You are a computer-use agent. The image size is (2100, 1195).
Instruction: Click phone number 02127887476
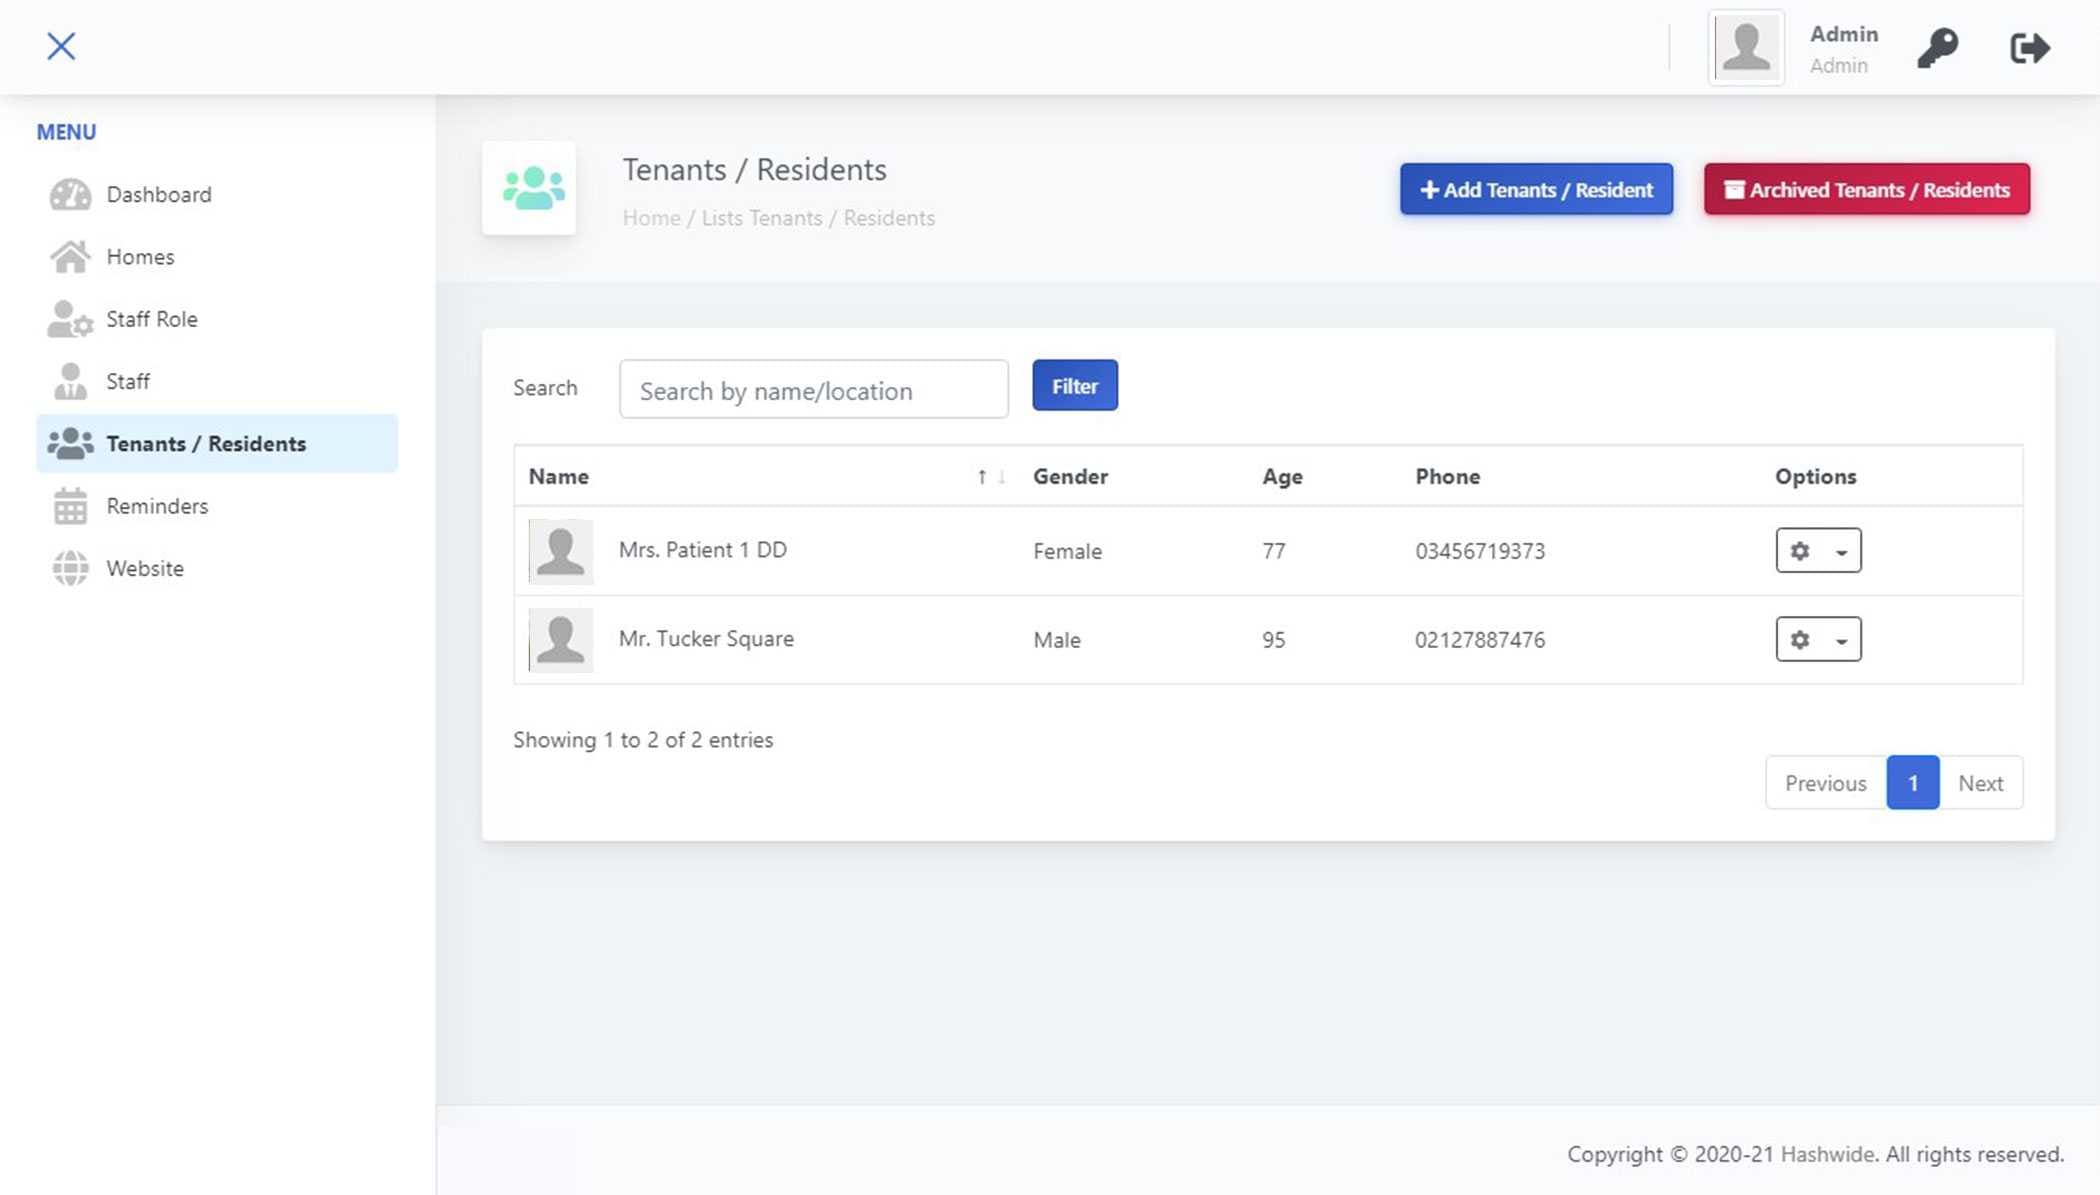click(1480, 640)
